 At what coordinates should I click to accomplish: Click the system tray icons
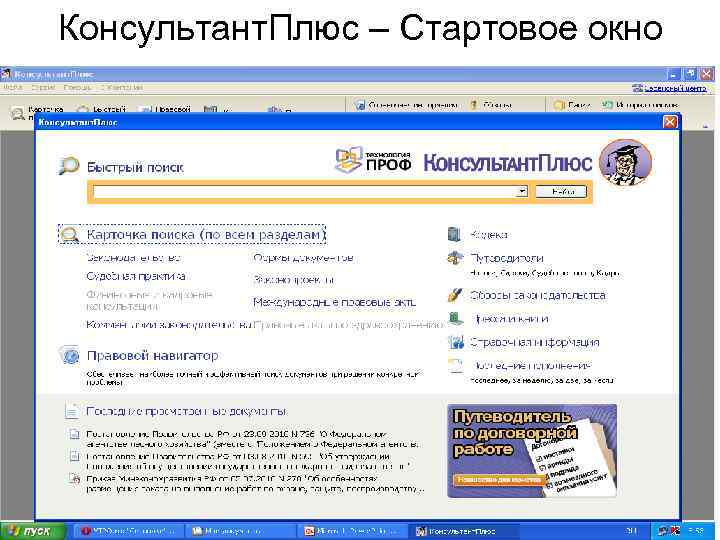point(668,531)
